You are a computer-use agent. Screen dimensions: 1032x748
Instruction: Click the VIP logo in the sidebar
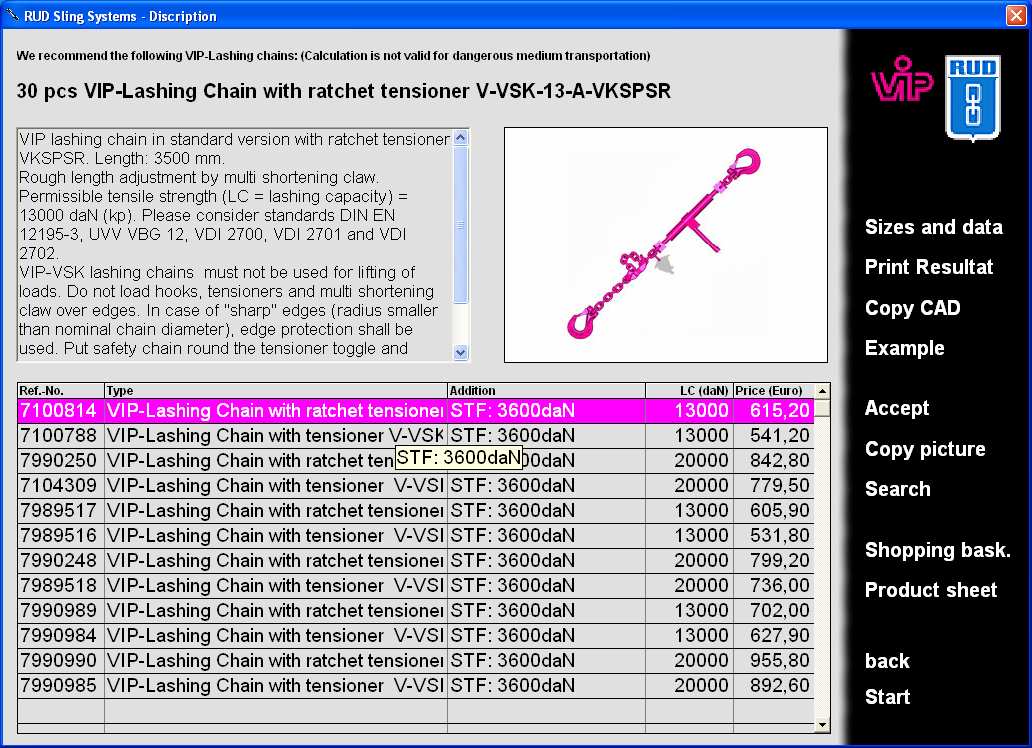coord(902,78)
